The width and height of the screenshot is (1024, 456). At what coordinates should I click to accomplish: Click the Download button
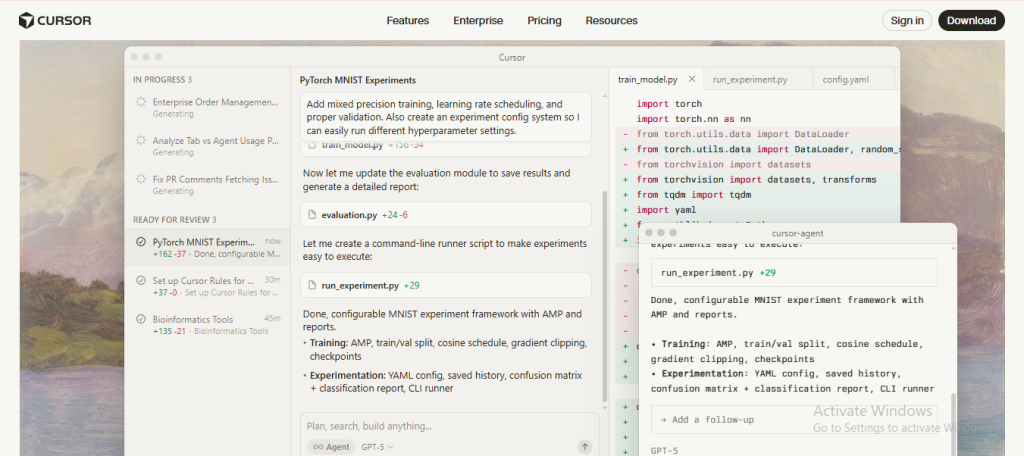(970, 20)
